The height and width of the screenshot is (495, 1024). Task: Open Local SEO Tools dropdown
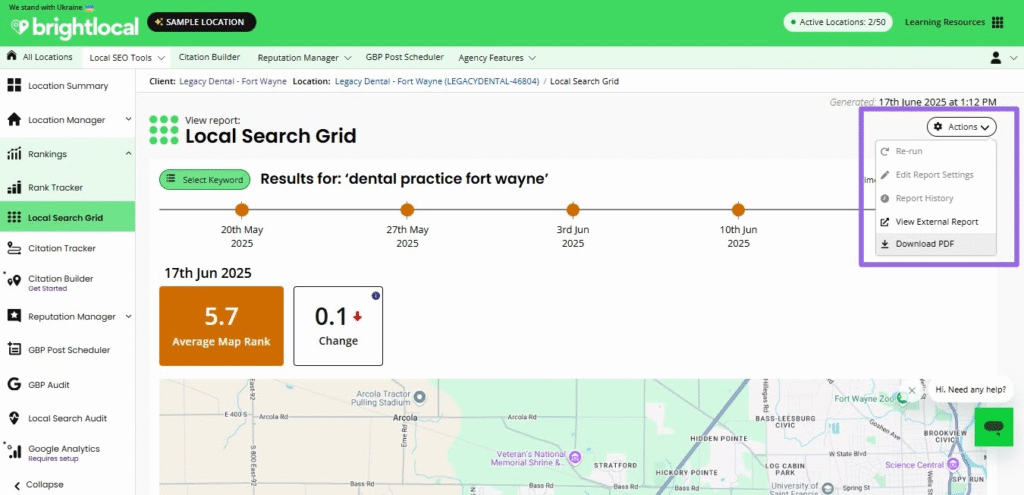tap(126, 57)
